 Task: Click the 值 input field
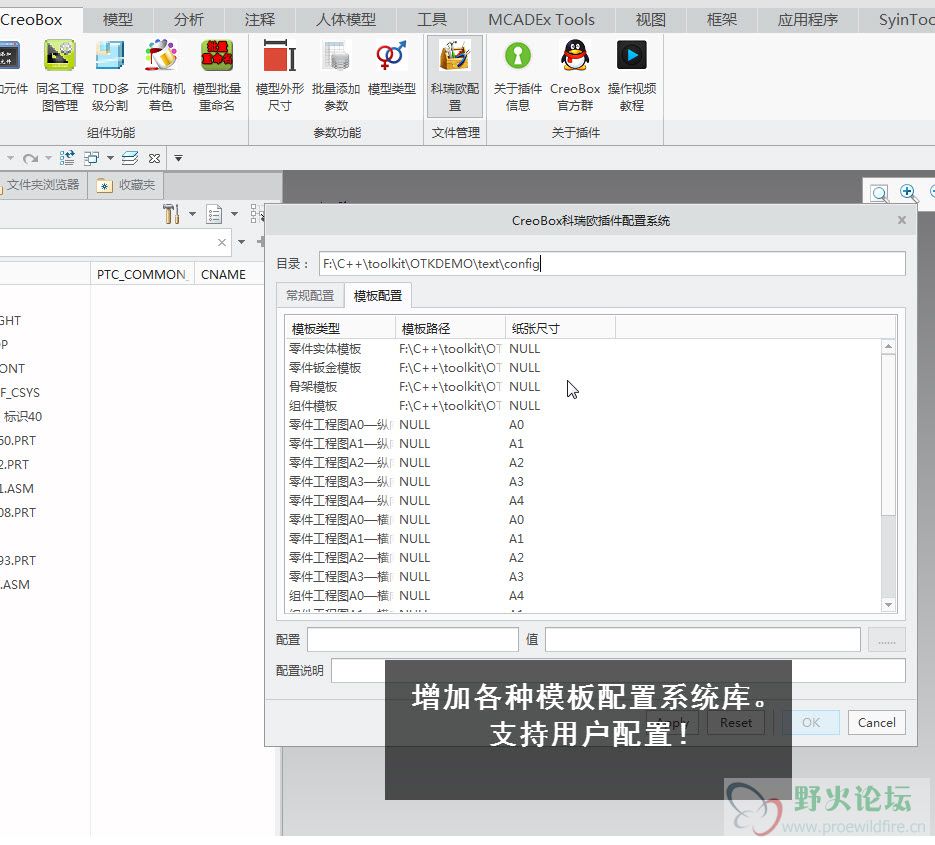[x=702, y=639]
